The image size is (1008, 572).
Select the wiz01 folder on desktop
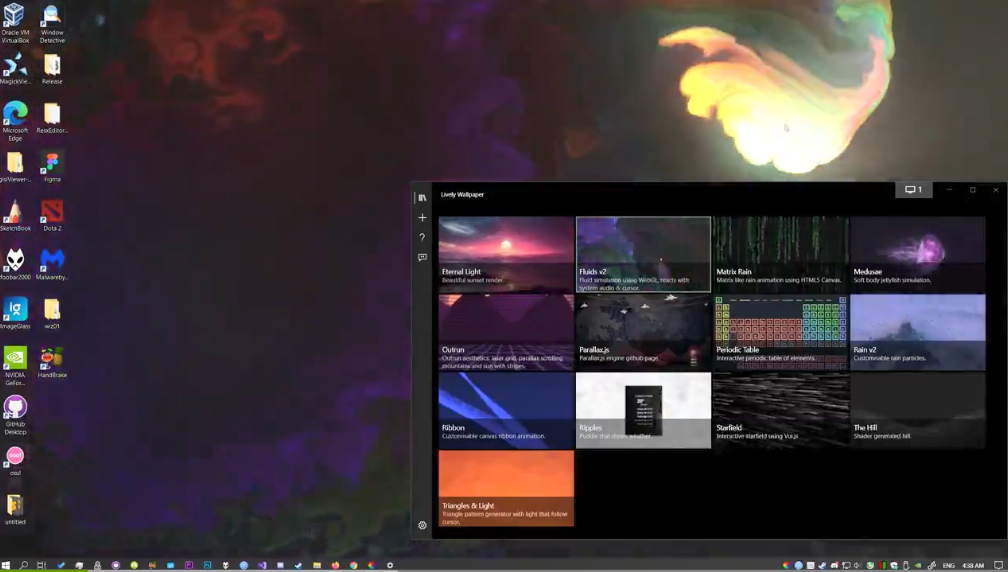pos(52,313)
